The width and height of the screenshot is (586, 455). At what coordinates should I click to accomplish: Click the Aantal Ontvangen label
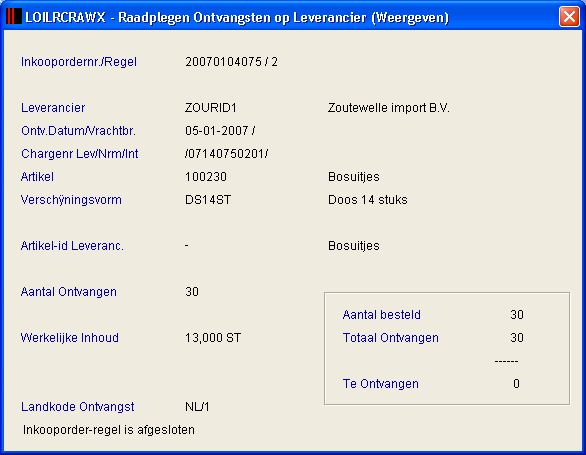tap(69, 292)
